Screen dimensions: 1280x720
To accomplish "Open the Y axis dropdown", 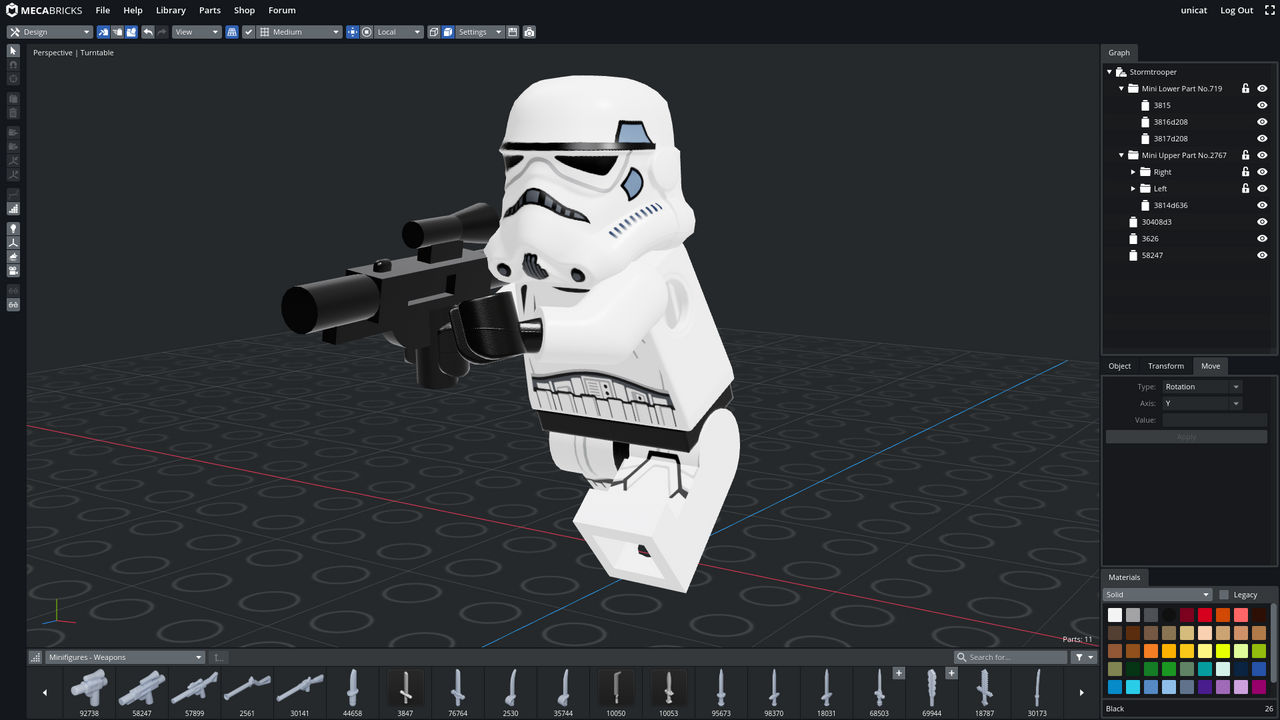I will tap(1201, 403).
